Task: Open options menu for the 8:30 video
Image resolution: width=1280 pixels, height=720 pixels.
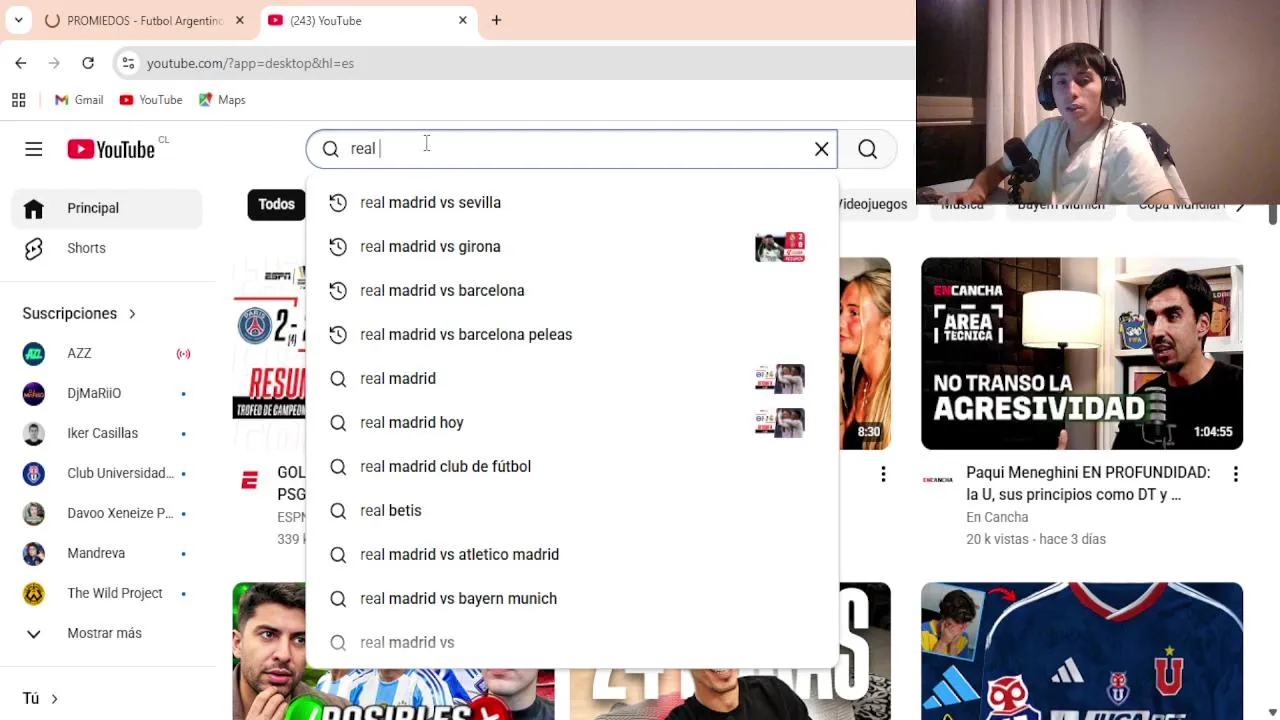Action: point(883,474)
